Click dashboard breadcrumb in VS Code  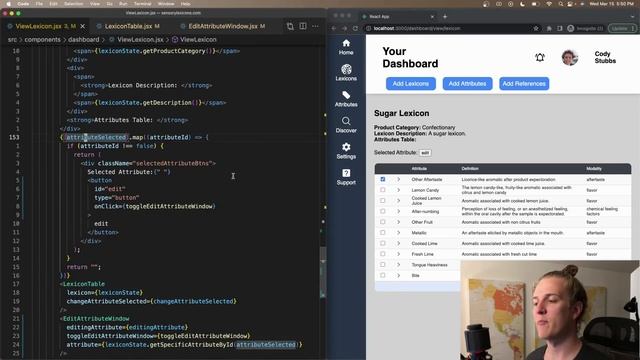(84, 40)
